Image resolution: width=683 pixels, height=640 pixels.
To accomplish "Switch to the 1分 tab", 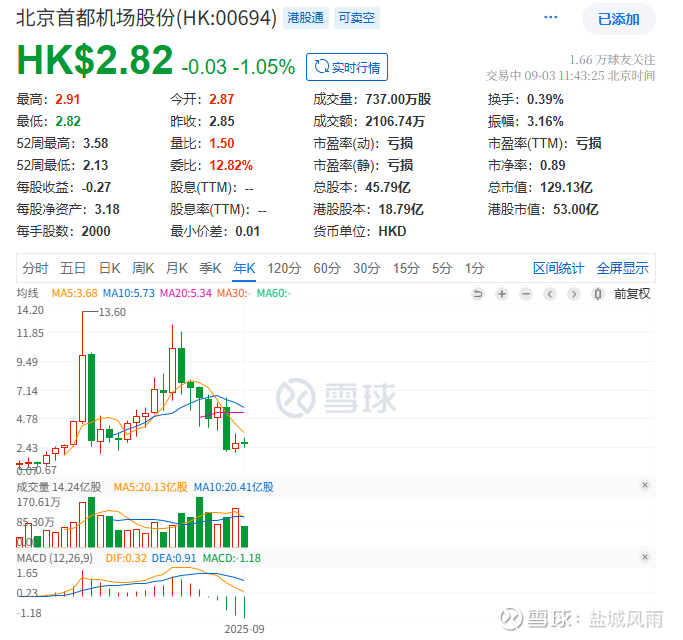I will coord(474,268).
